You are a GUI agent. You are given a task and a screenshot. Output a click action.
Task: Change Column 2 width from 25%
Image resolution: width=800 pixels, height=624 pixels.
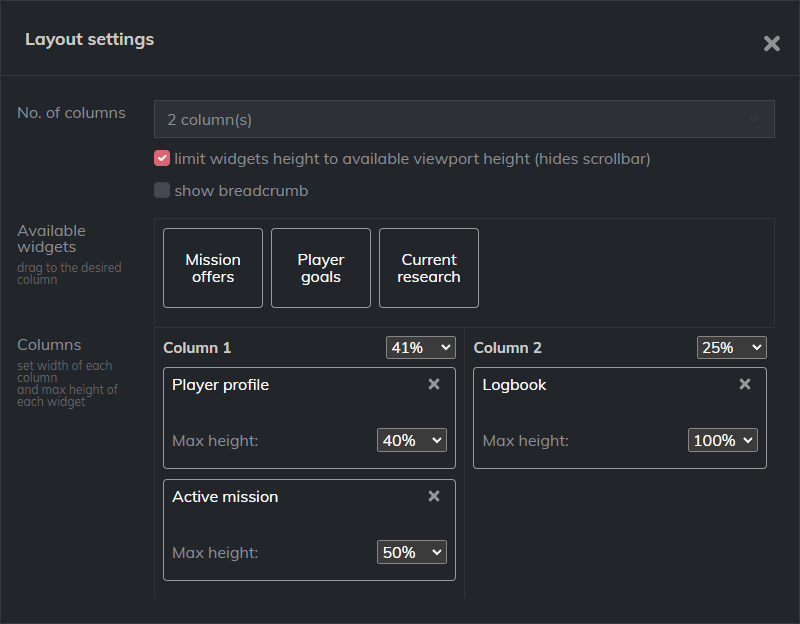[x=731, y=347]
